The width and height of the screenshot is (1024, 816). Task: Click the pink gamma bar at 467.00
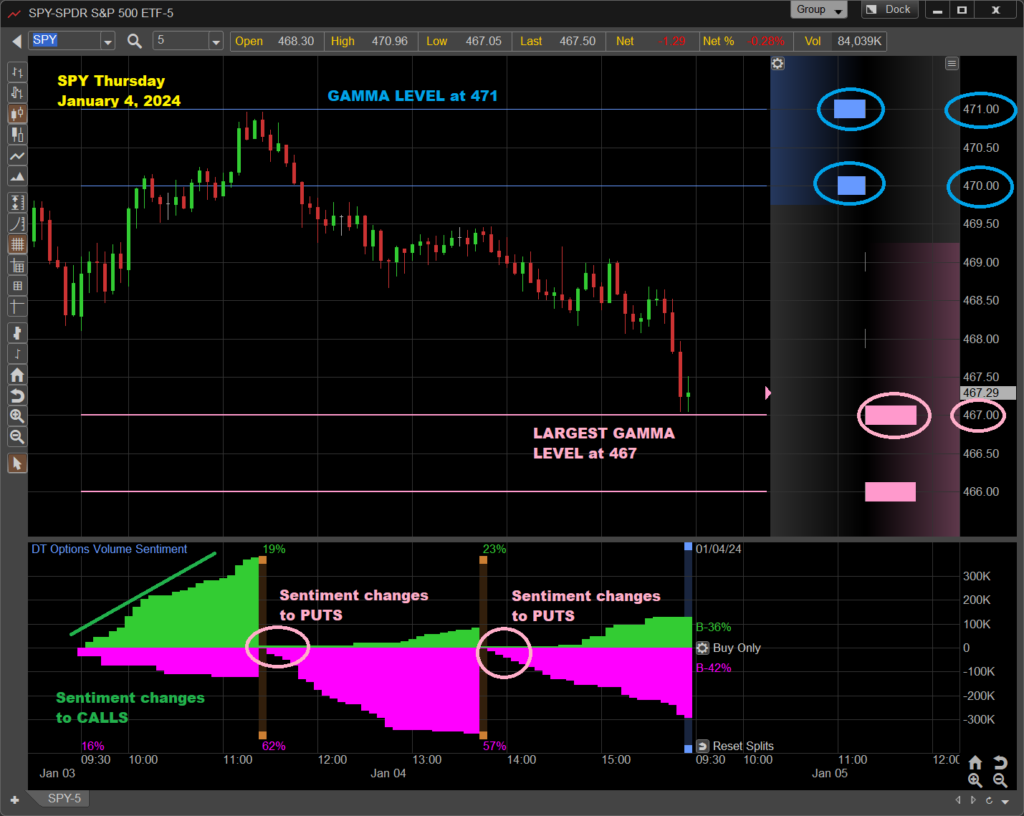click(890, 415)
